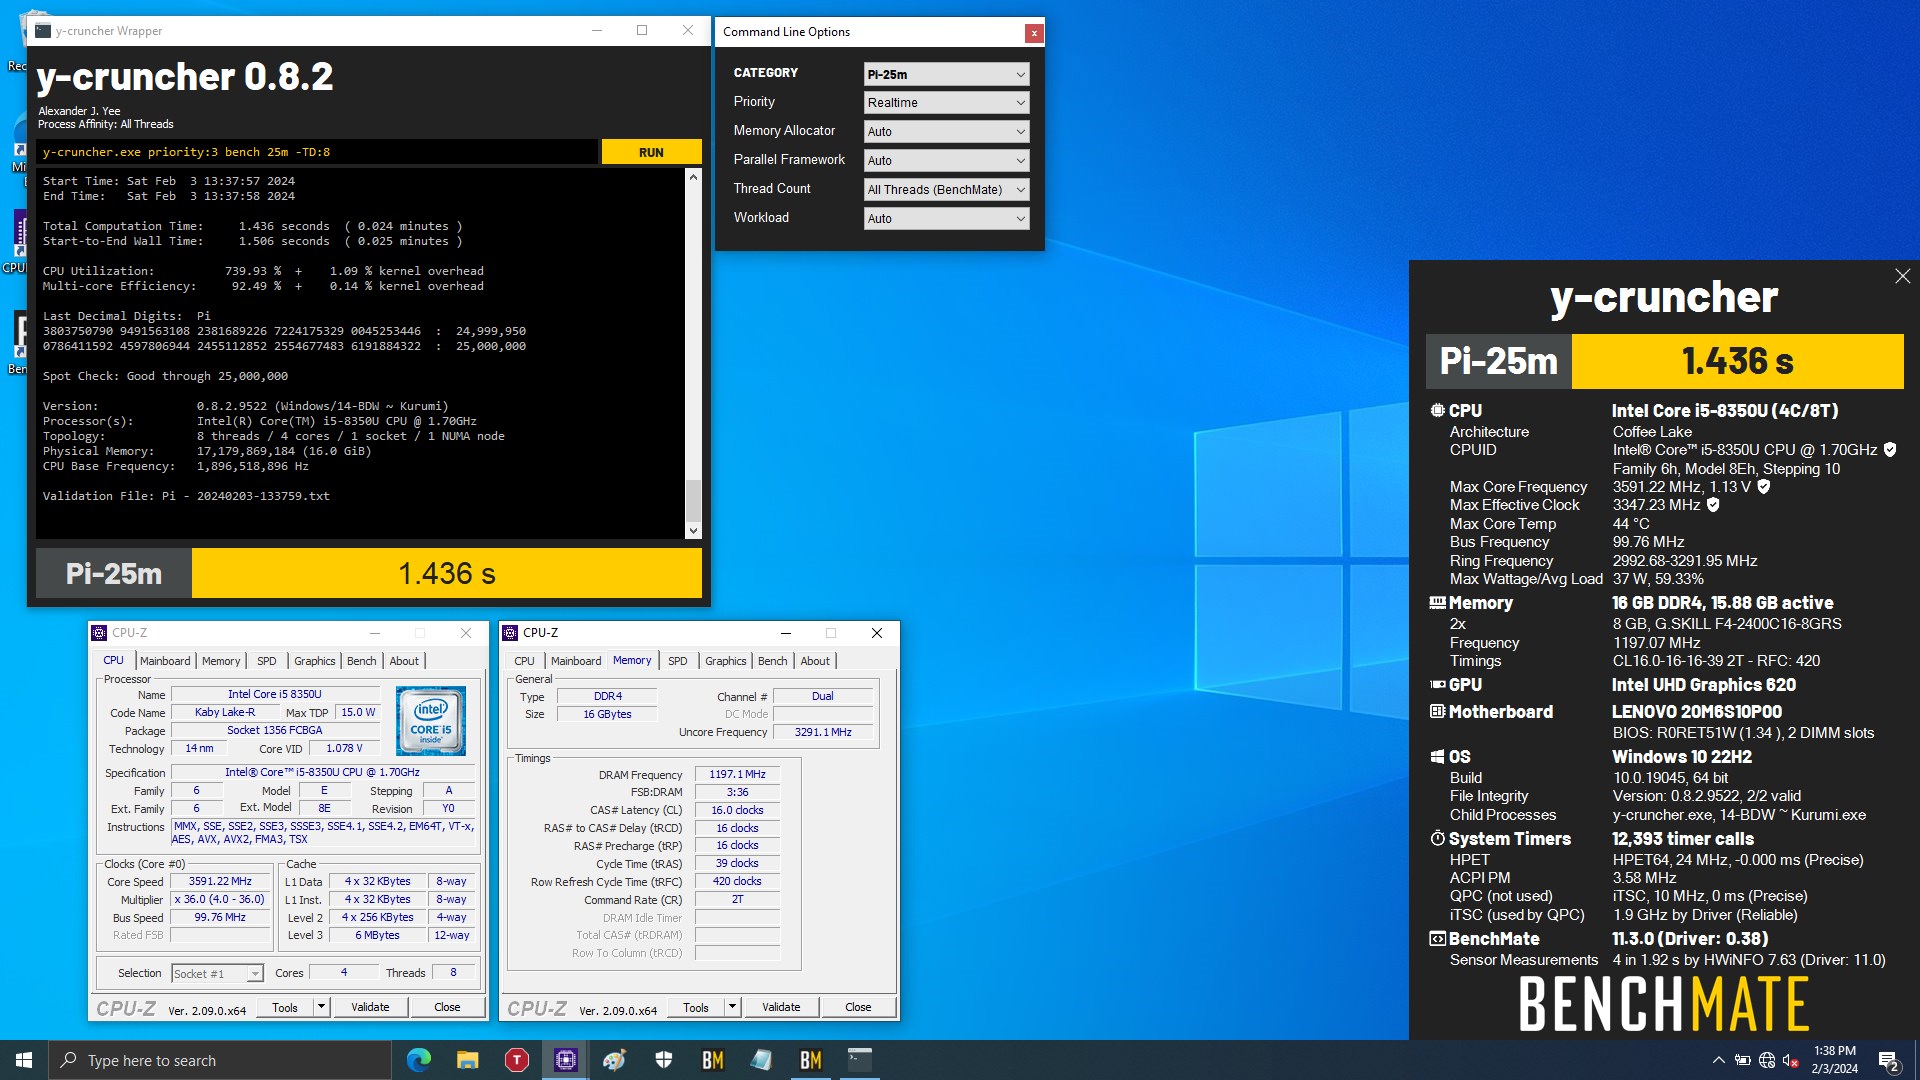
Task: Open SPD tab in CPU-Z CPU window
Action: click(266, 661)
